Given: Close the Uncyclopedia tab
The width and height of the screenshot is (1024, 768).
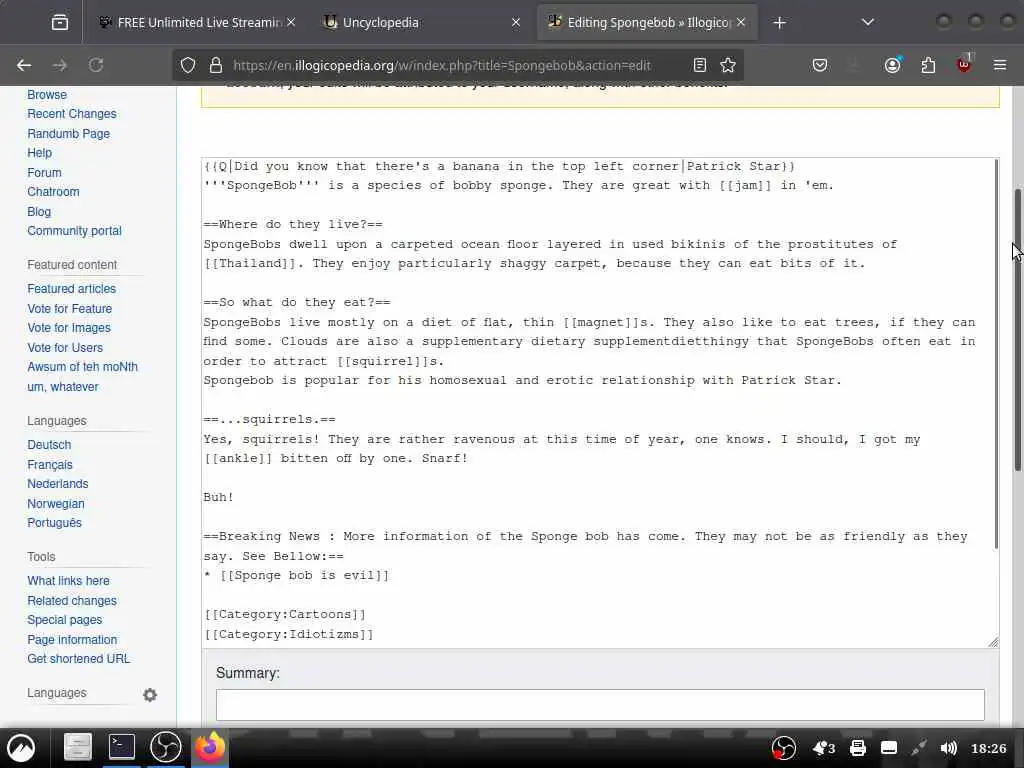Looking at the screenshot, I should click(516, 23).
